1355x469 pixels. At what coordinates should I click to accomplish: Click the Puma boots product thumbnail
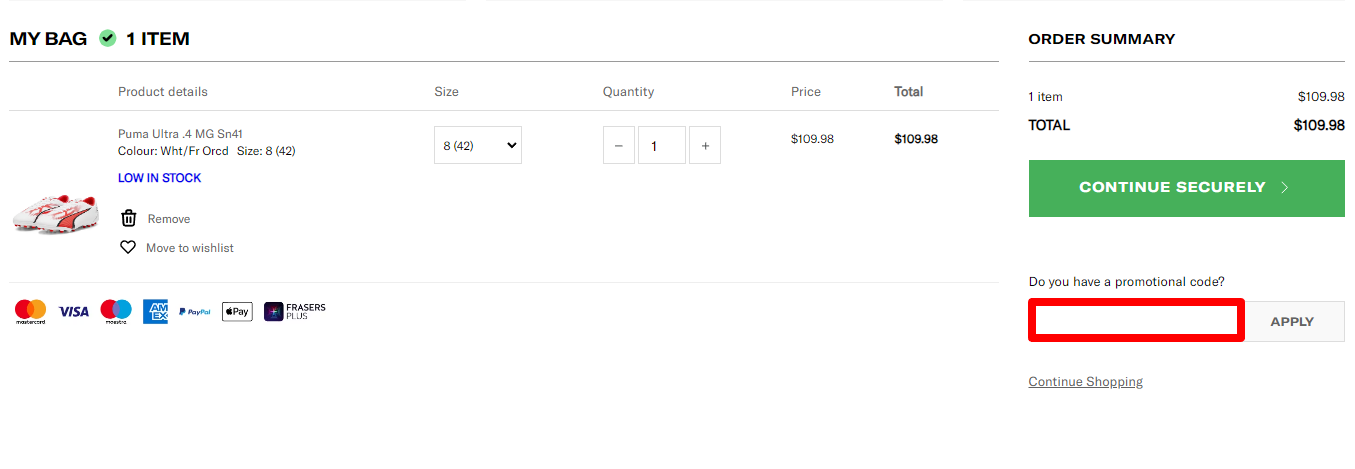coord(56,214)
